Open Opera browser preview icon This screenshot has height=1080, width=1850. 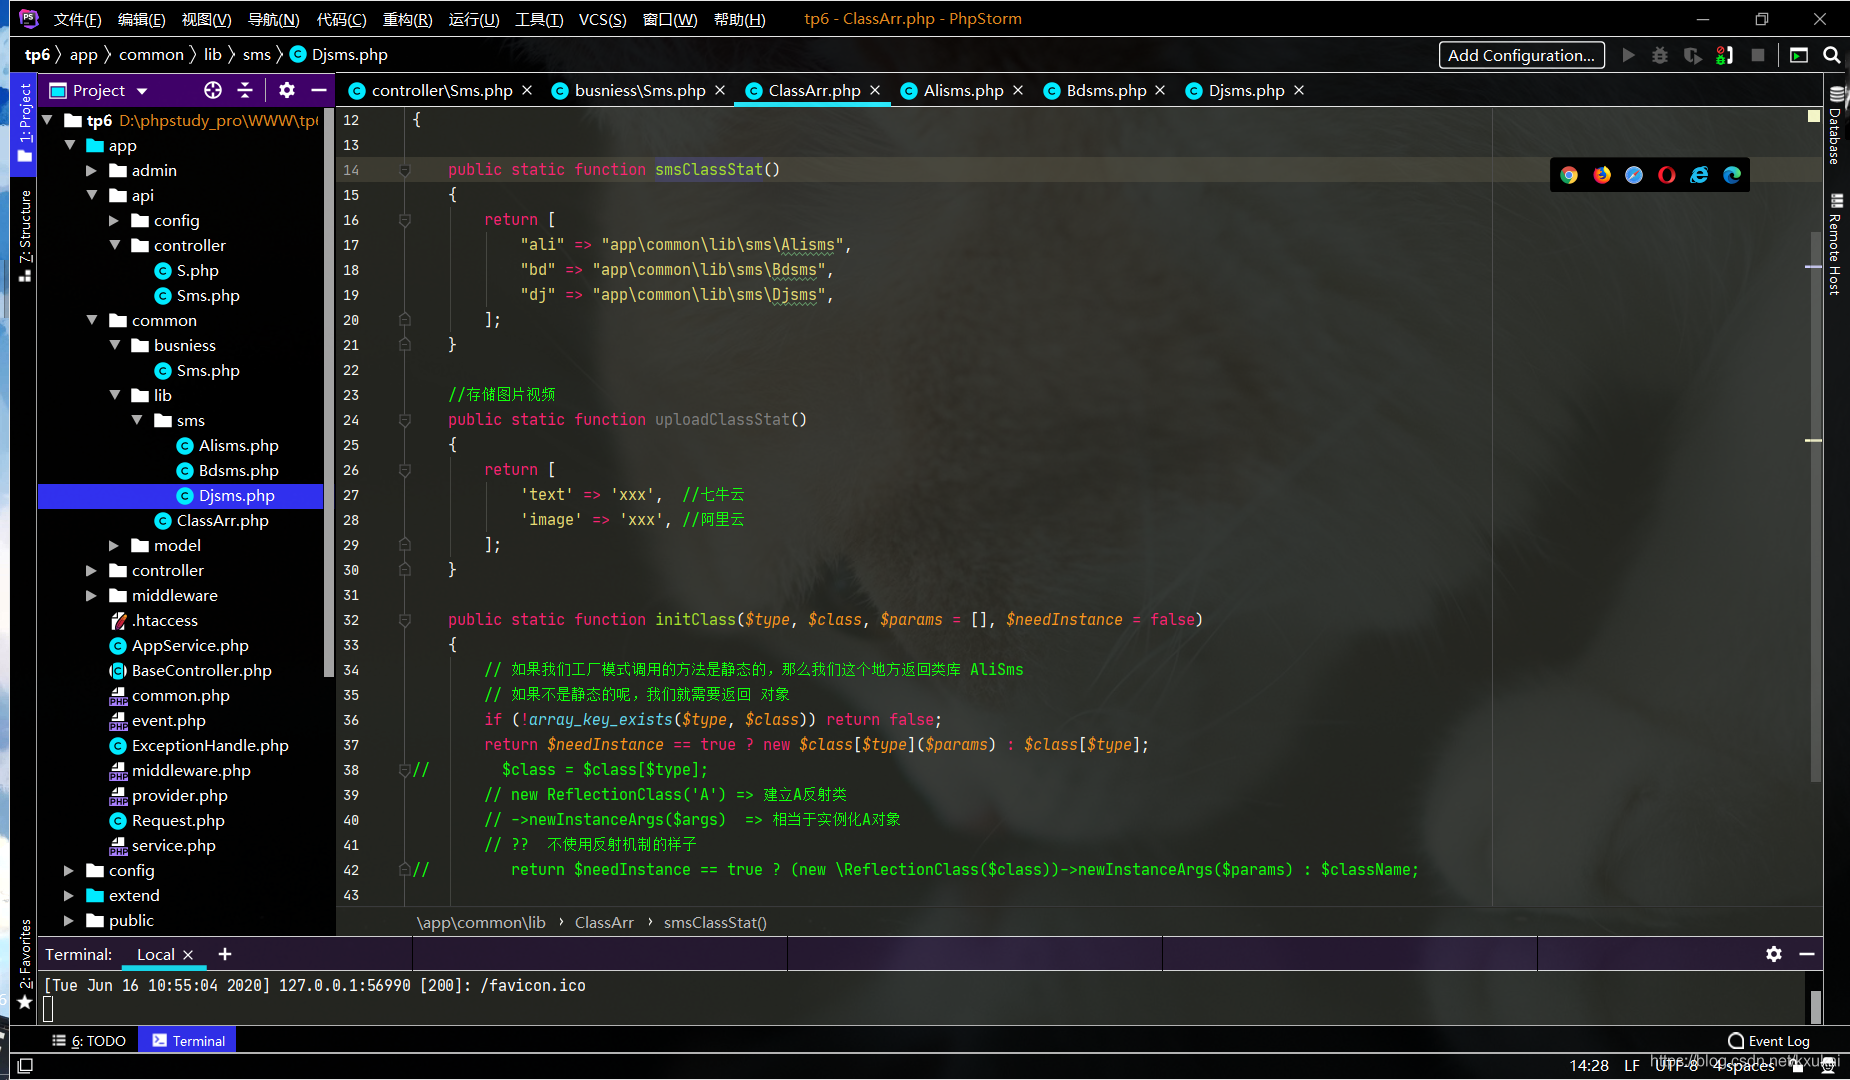point(1667,175)
